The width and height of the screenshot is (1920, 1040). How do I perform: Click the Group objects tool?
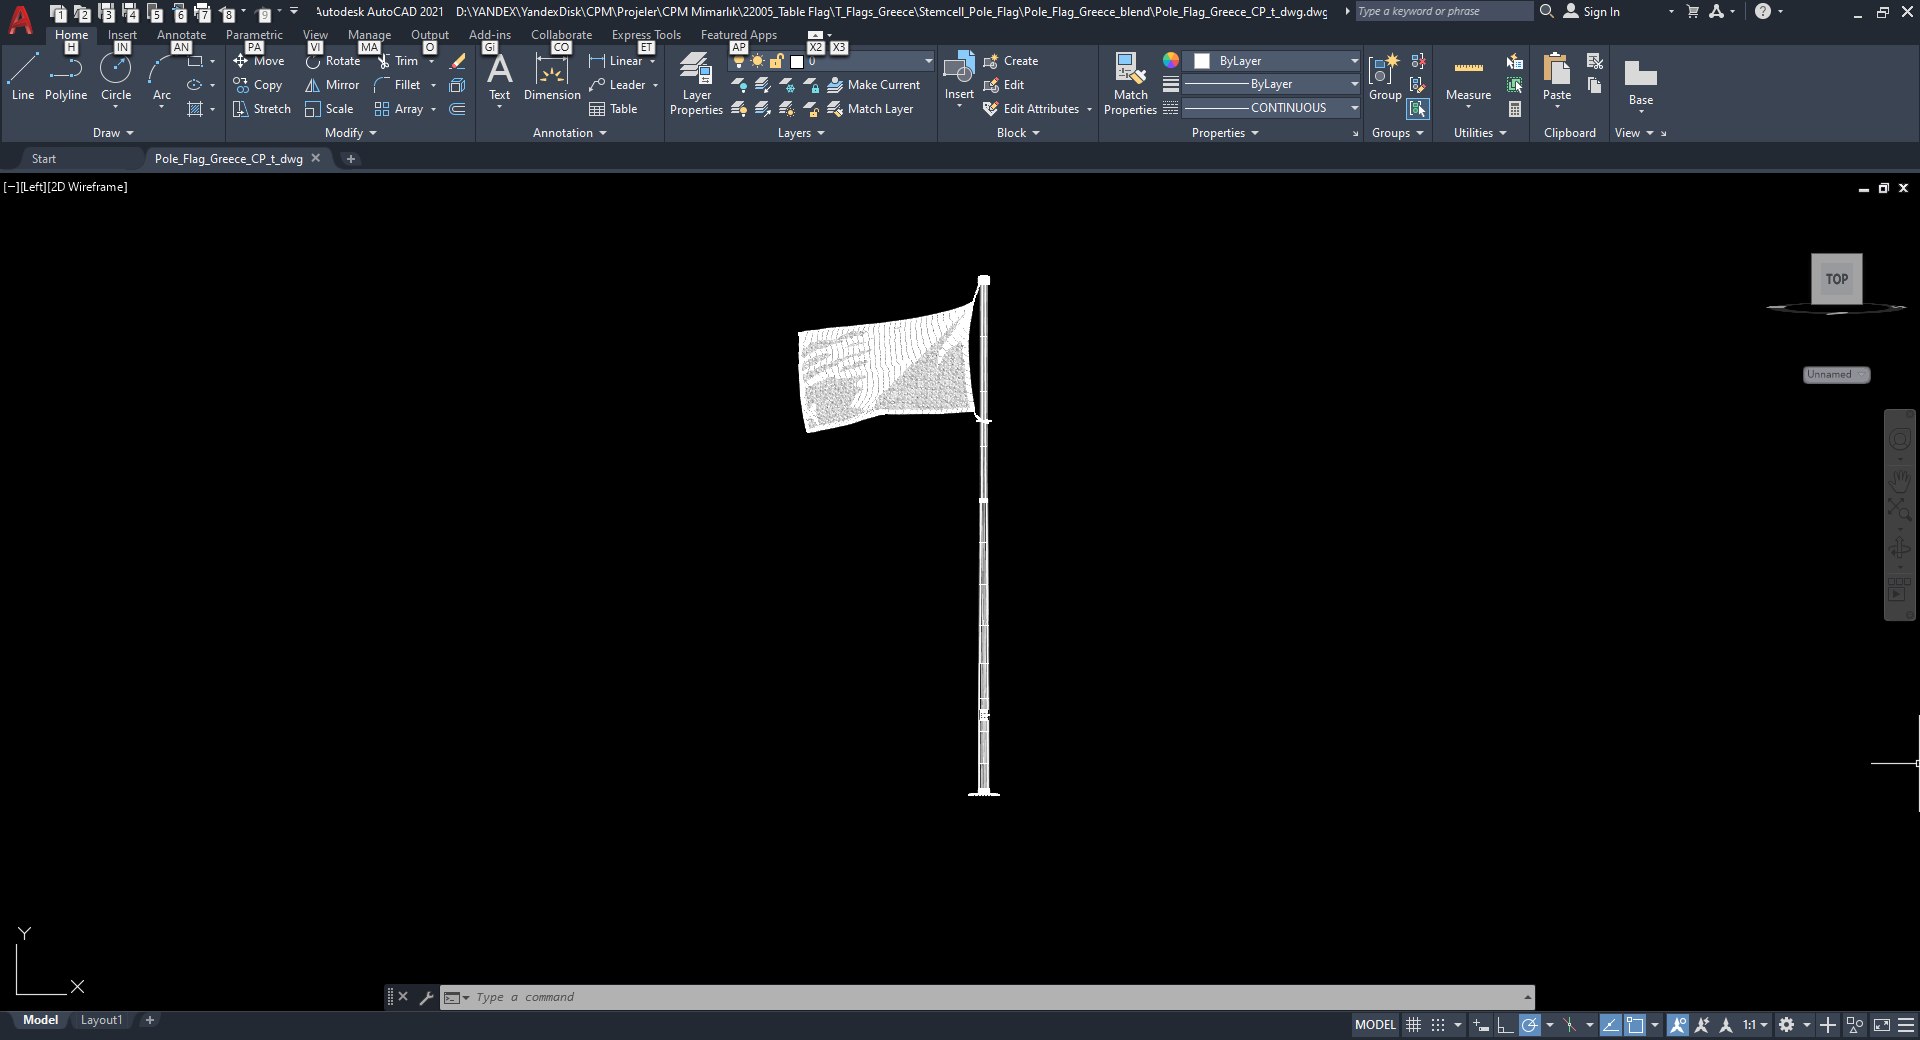pos(1385,77)
